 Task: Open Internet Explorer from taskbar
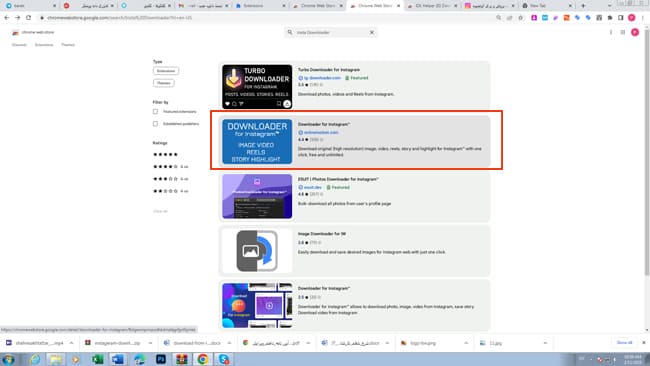(35, 359)
